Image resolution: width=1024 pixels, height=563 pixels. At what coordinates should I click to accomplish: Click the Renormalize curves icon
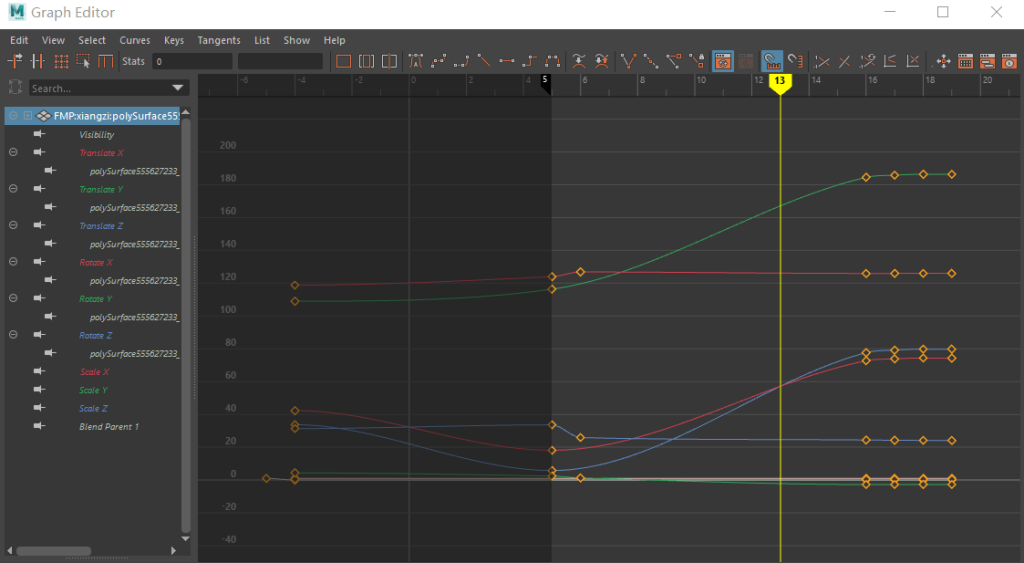[867, 61]
